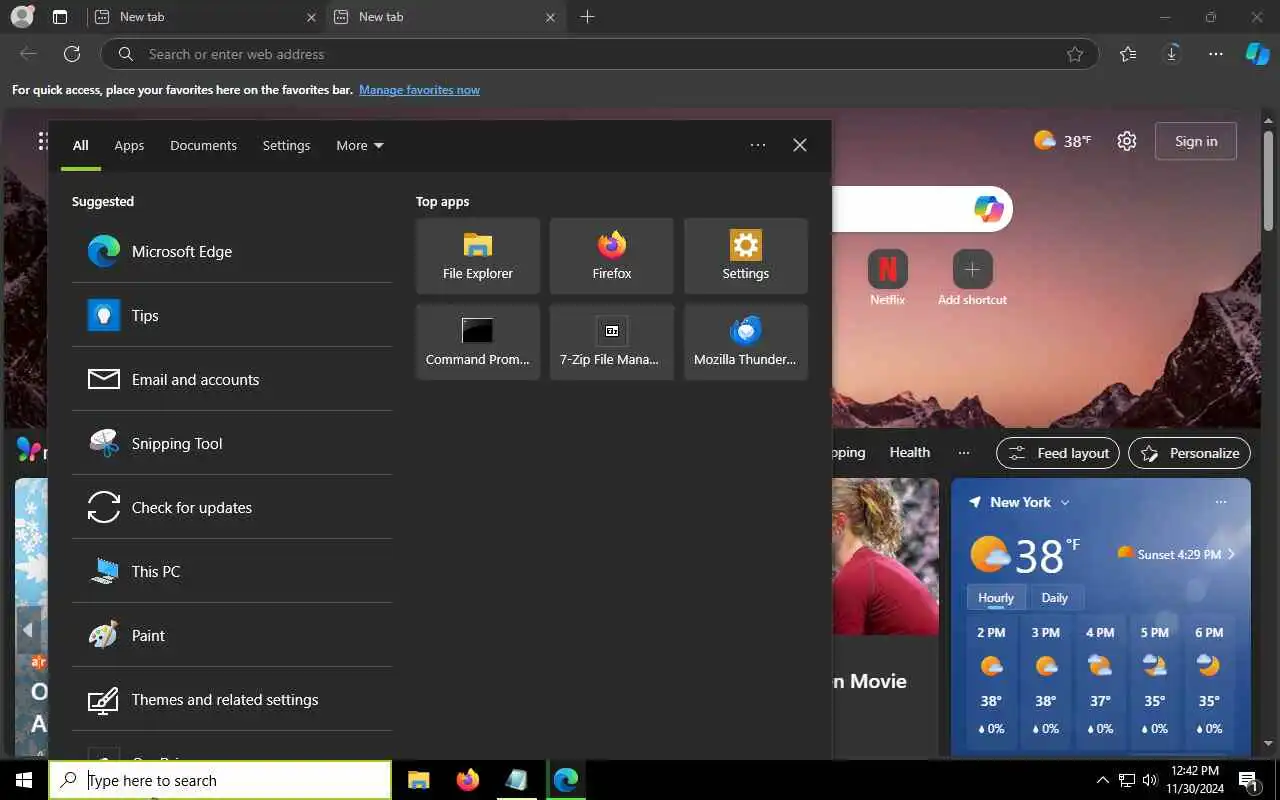Open the notification center icon
The height and width of the screenshot is (800, 1280).
click(x=1248, y=780)
